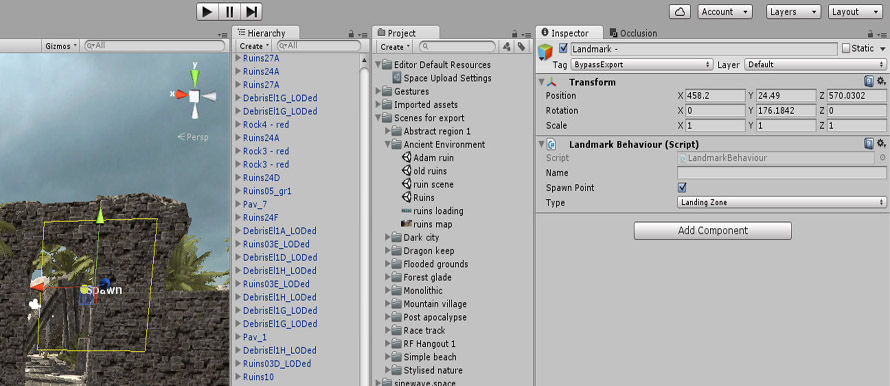Click the Step frame button
The height and width of the screenshot is (386, 890).
coord(251,11)
